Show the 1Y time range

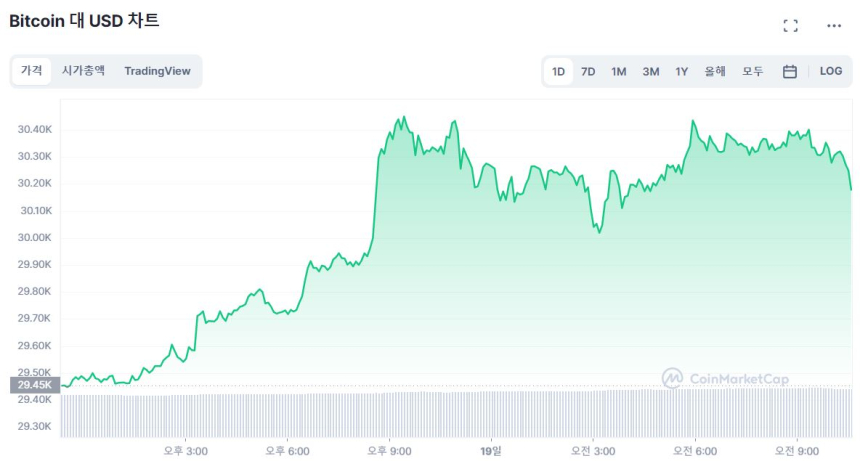(681, 71)
